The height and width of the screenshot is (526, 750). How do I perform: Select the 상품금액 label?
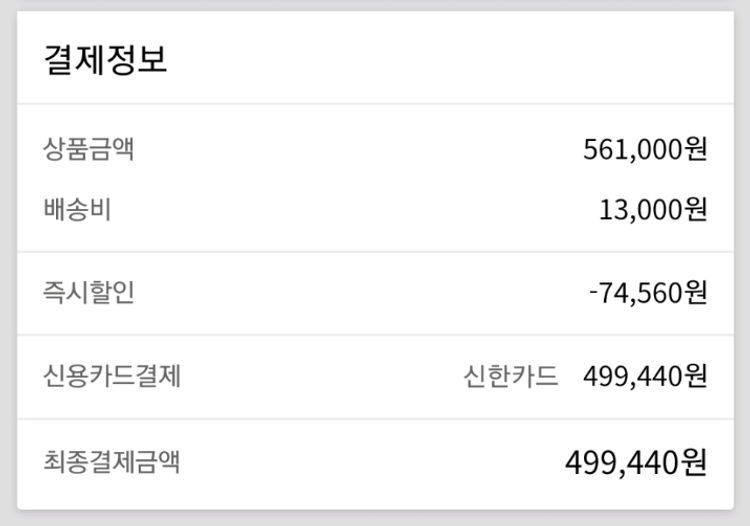coord(89,150)
